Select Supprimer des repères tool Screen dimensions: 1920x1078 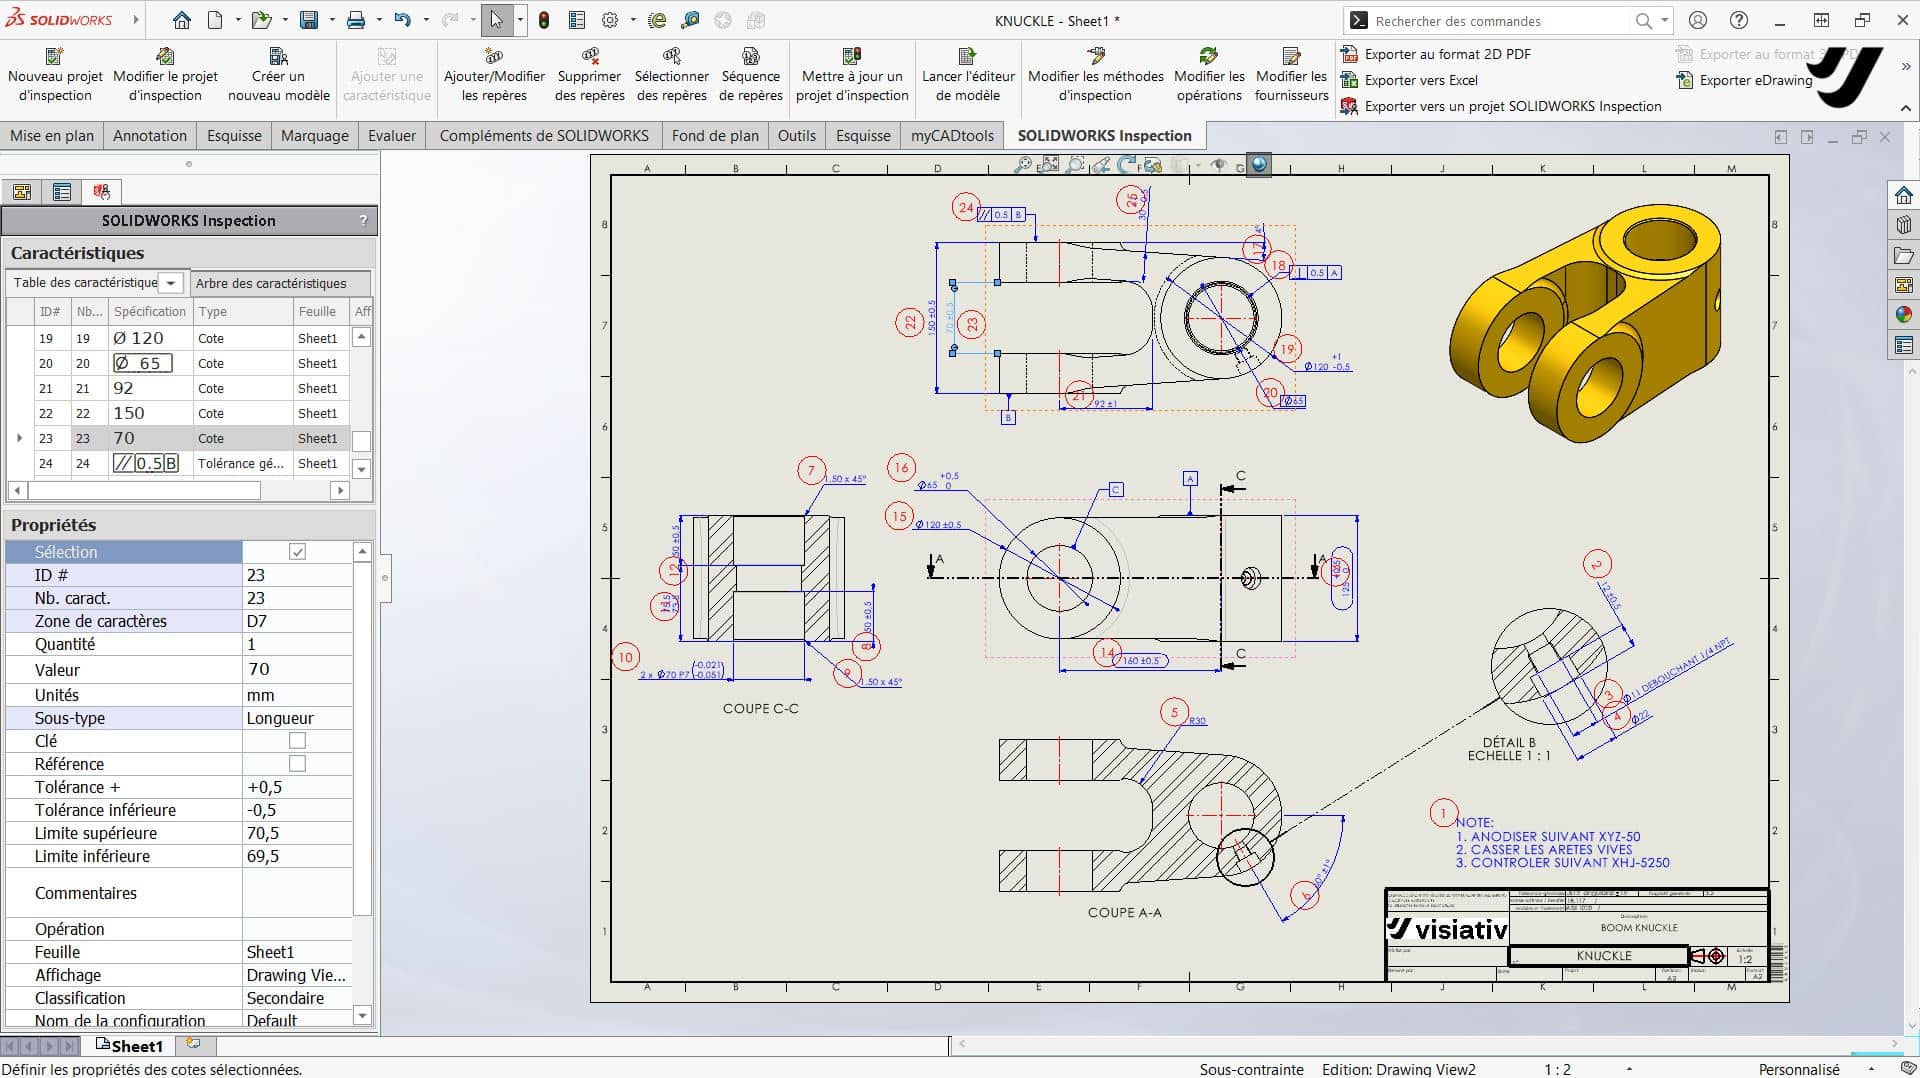[589, 75]
